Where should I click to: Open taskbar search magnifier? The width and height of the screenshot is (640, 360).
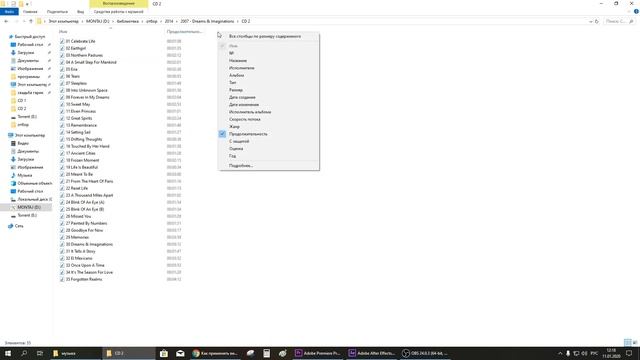click(x=24, y=353)
